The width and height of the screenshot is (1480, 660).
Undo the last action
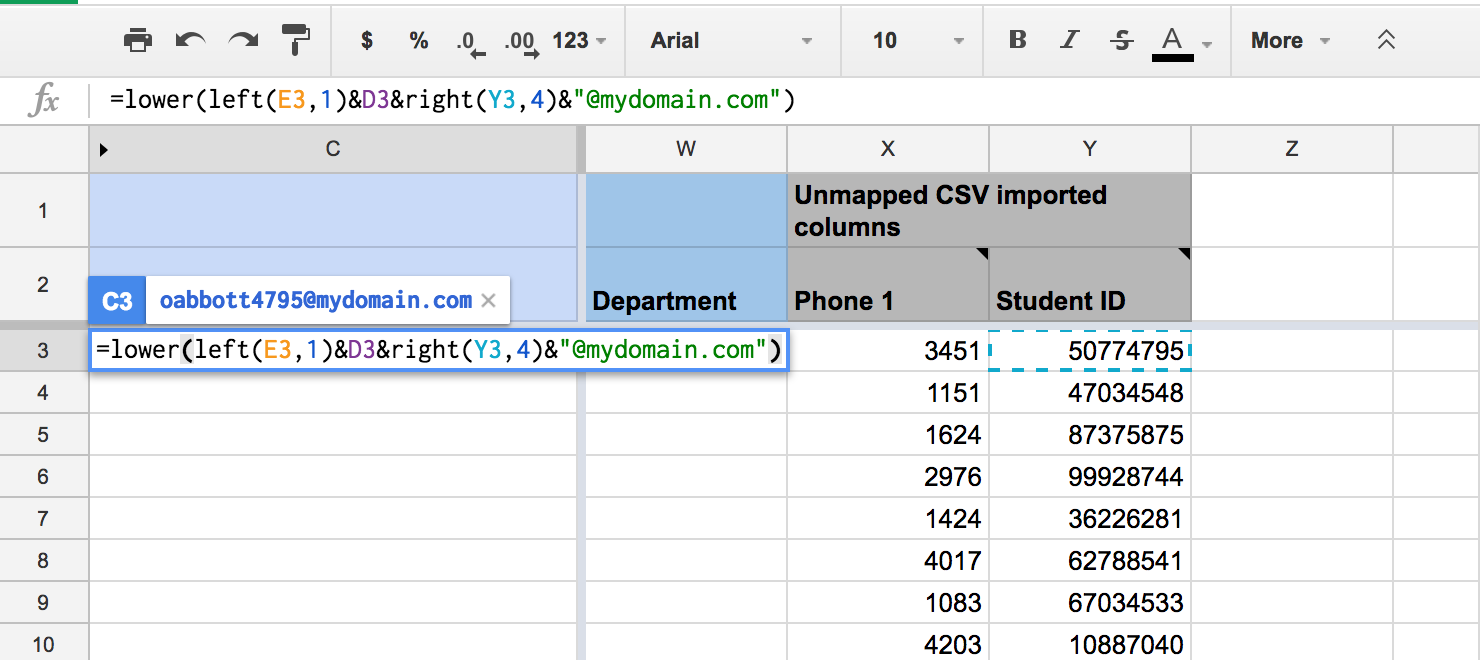[190, 41]
